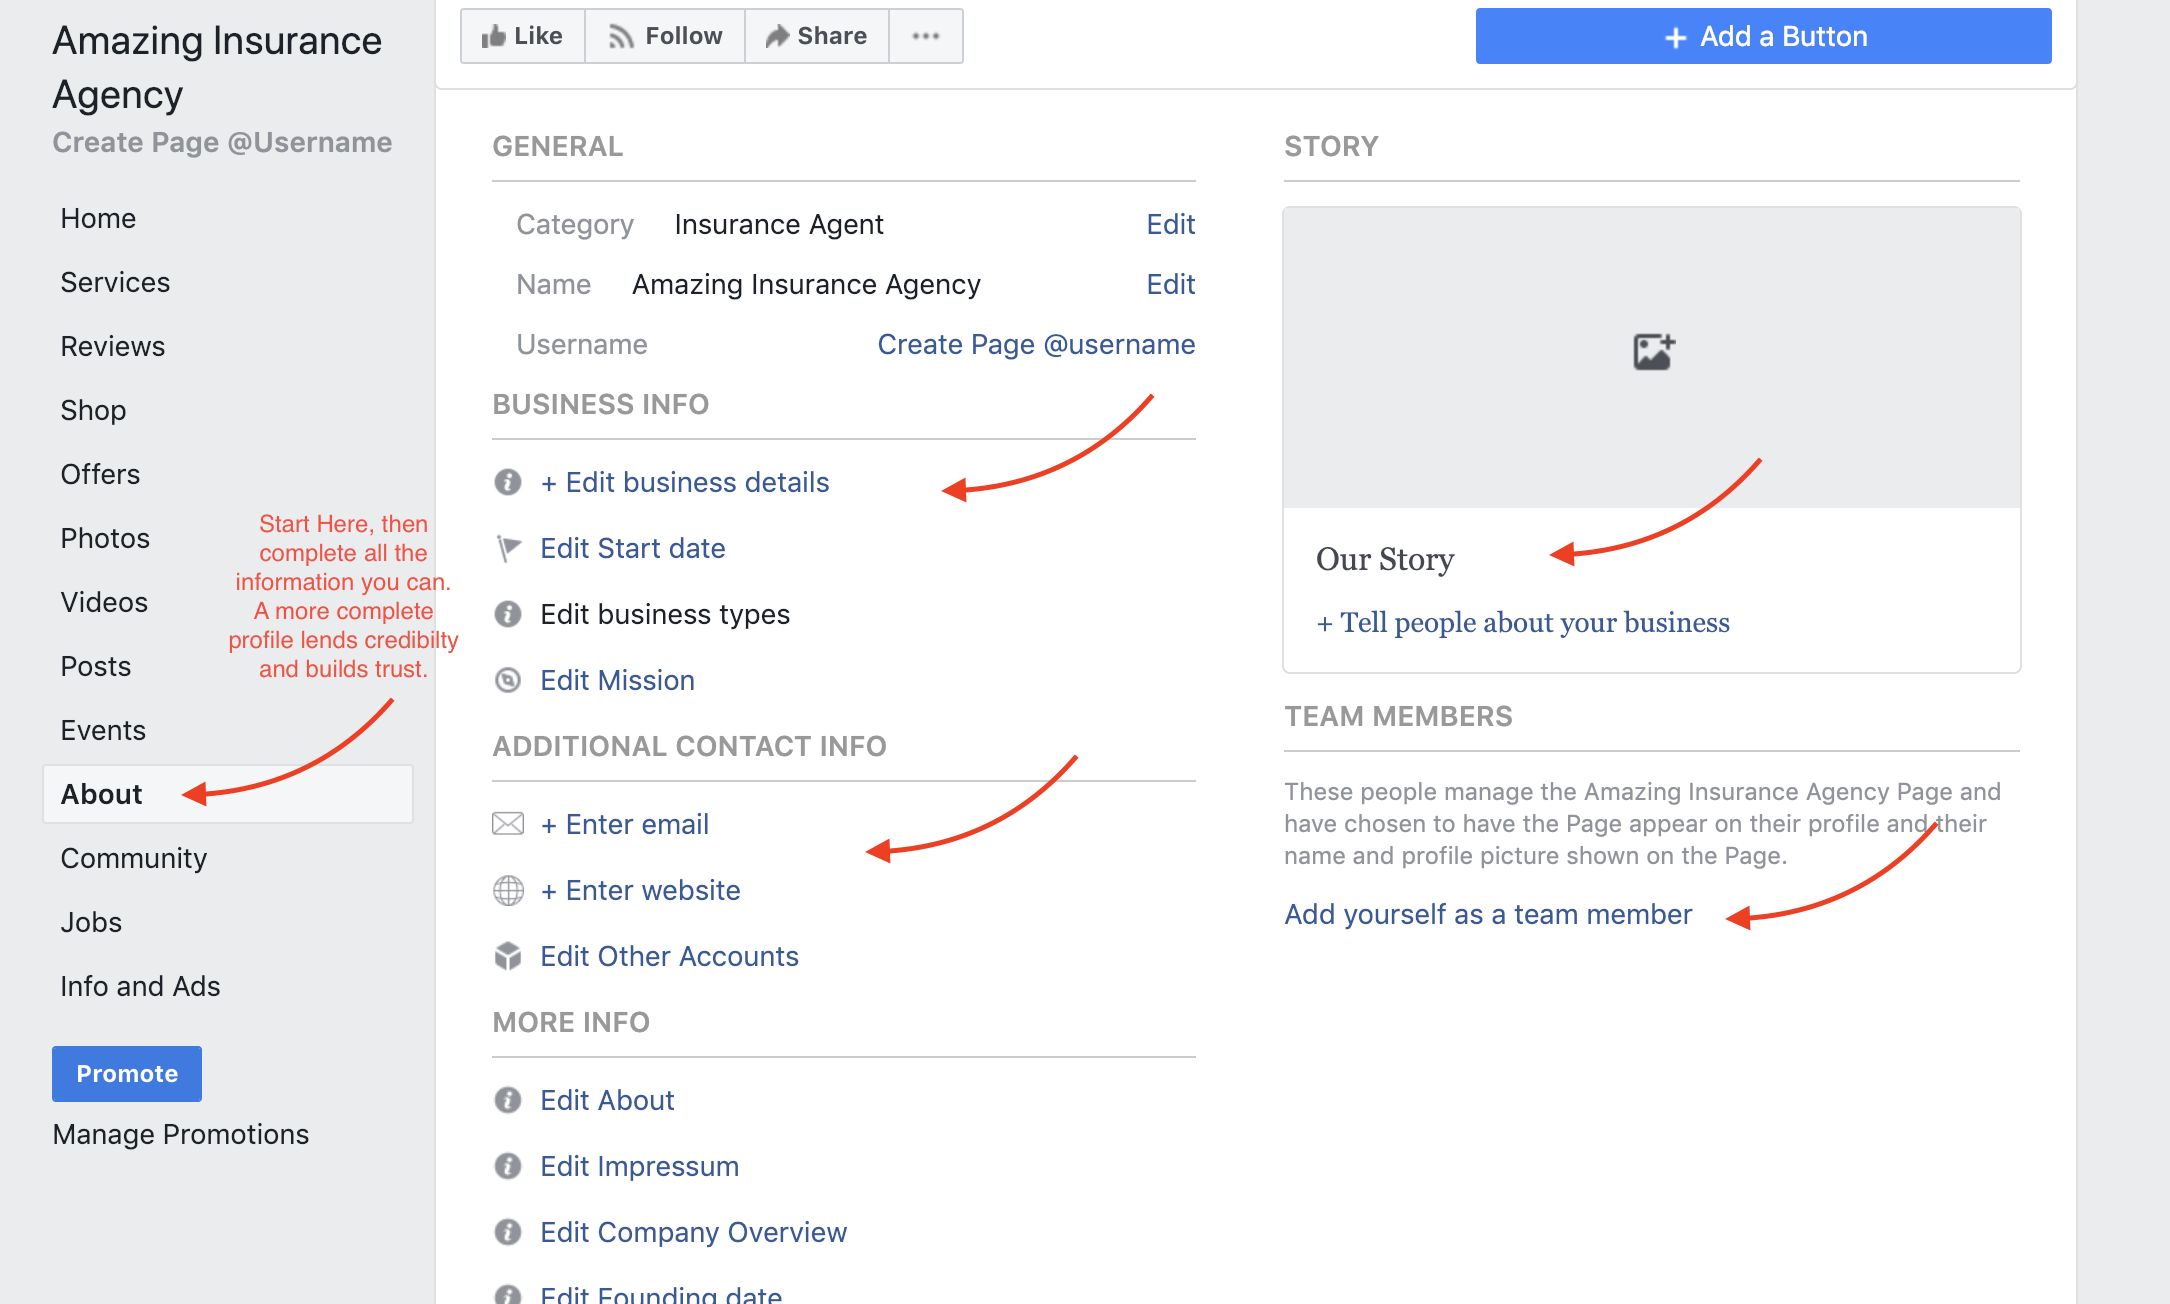Image resolution: width=2170 pixels, height=1304 pixels.
Task: Click the Like icon button
Action: pos(522,34)
